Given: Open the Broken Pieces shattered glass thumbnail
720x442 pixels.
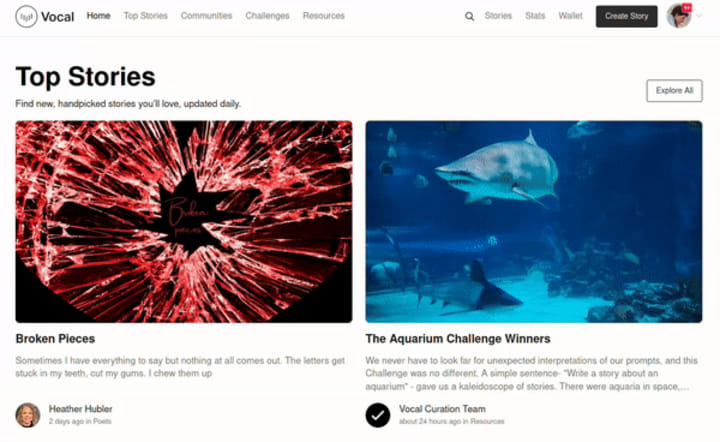Looking at the screenshot, I should 184,222.
